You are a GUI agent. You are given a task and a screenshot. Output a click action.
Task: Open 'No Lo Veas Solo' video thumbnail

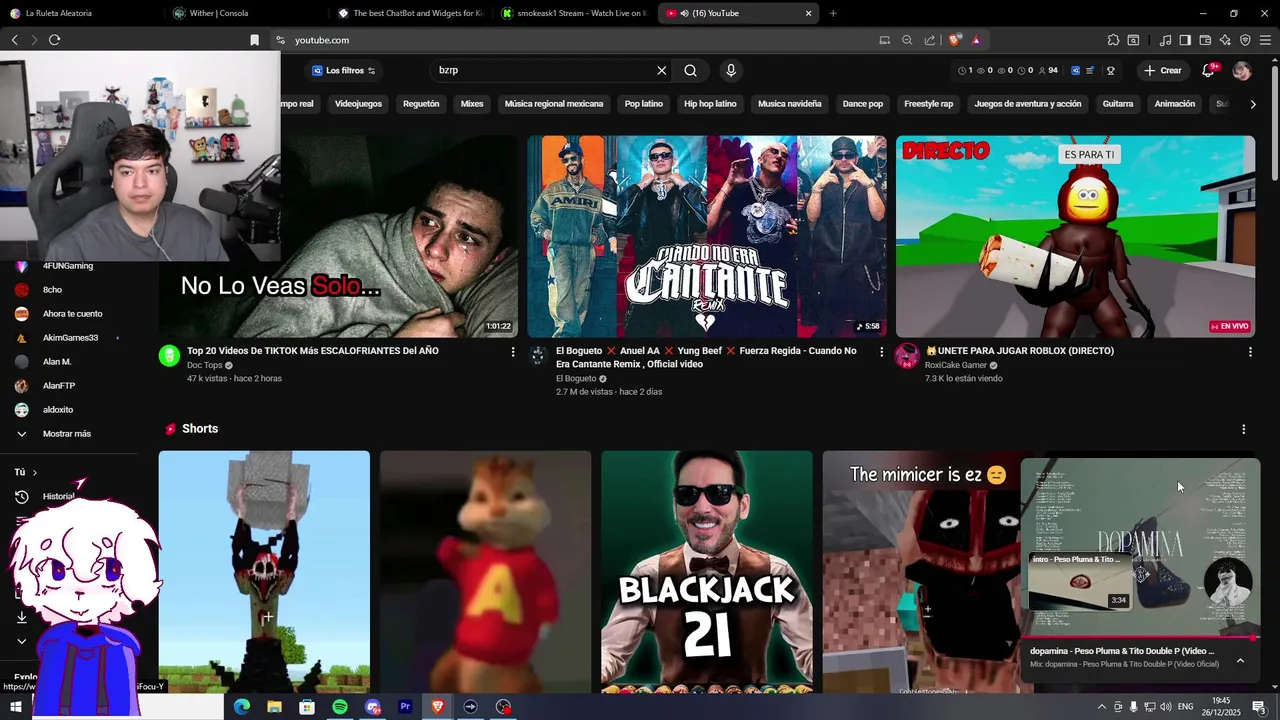pyautogui.click(x=400, y=237)
